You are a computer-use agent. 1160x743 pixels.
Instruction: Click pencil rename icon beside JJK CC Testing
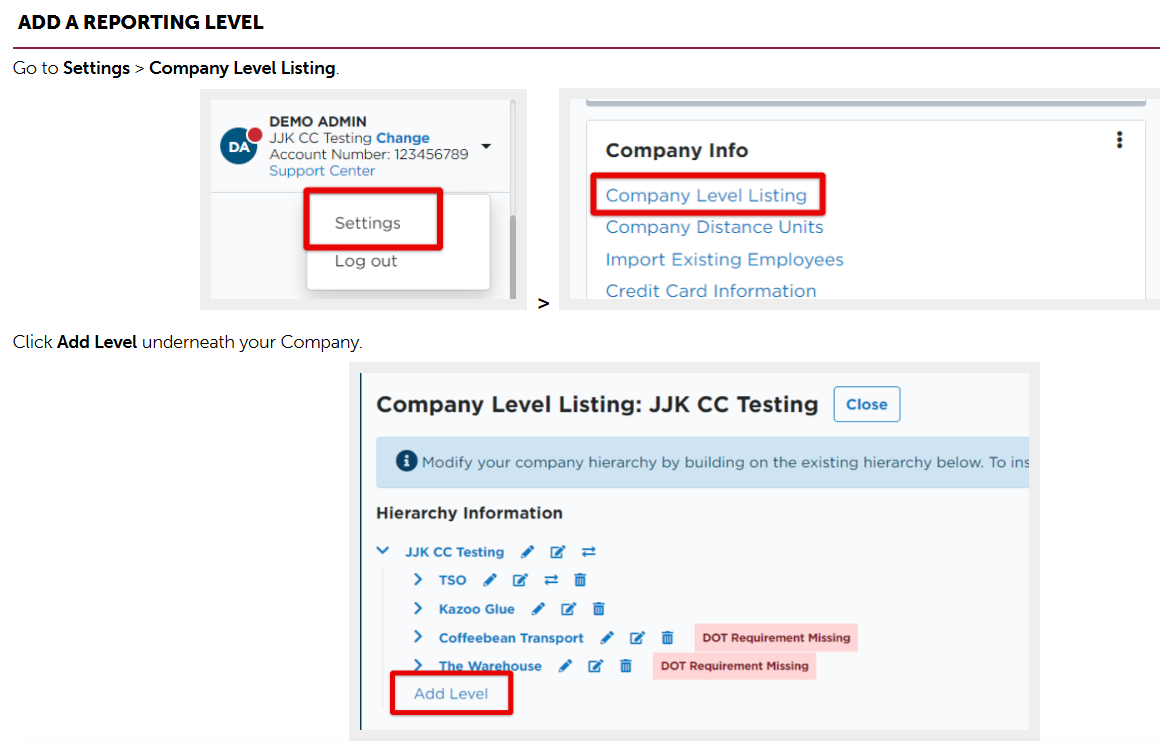(527, 552)
